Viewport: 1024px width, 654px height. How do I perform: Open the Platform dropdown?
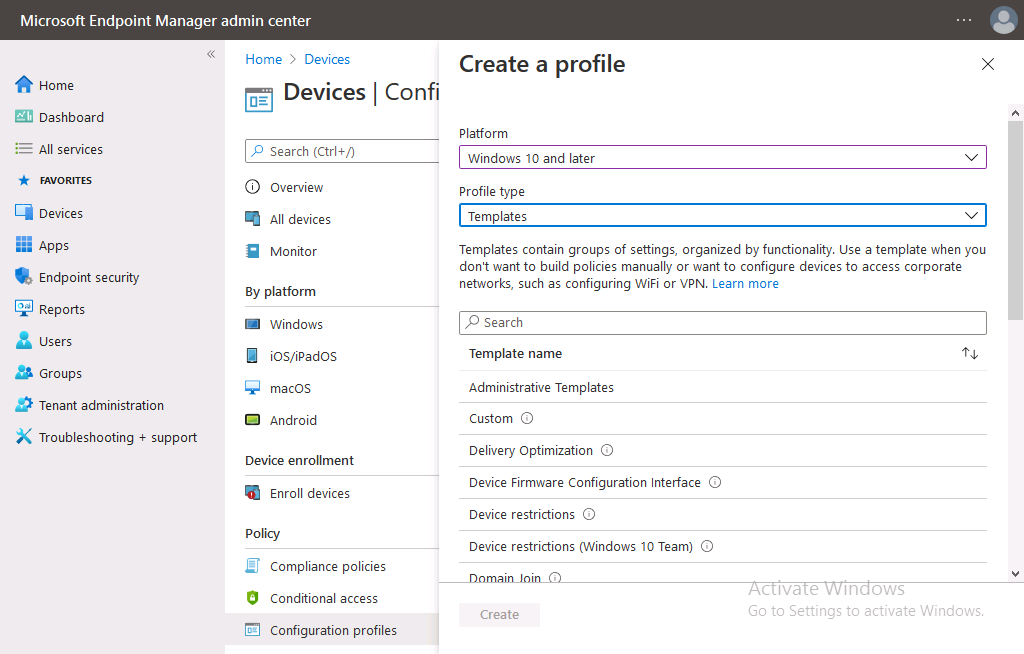click(722, 157)
